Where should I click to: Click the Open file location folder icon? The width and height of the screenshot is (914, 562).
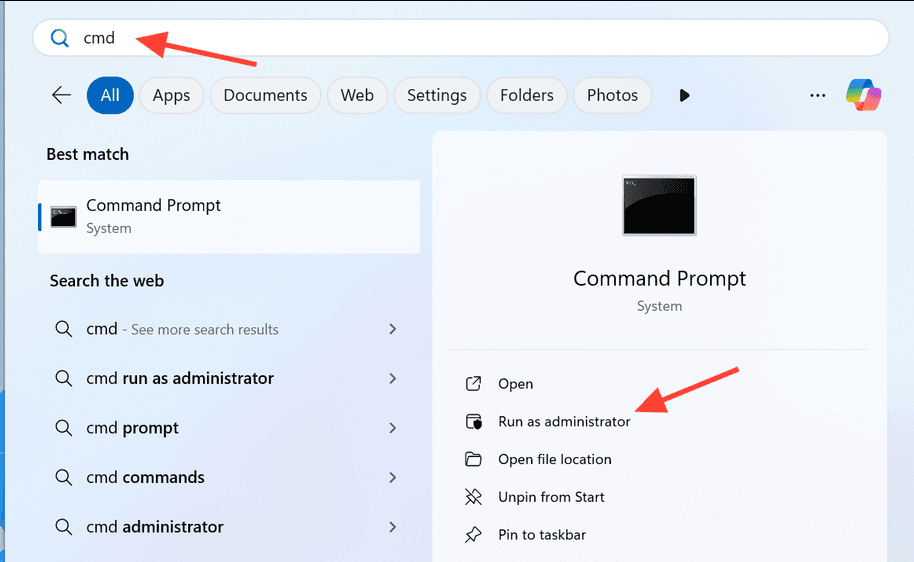(x=474, y=460)
